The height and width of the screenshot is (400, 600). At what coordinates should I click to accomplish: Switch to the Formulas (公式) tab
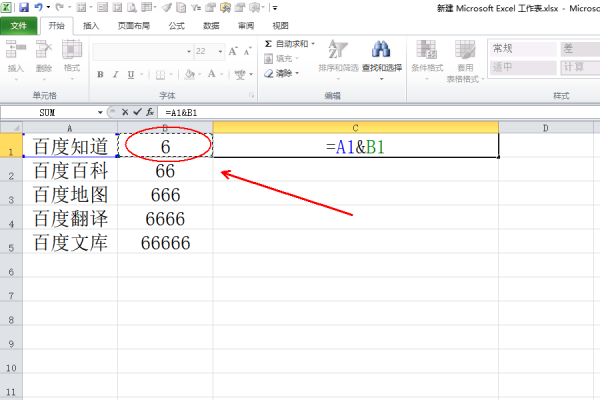click(176, 26)
